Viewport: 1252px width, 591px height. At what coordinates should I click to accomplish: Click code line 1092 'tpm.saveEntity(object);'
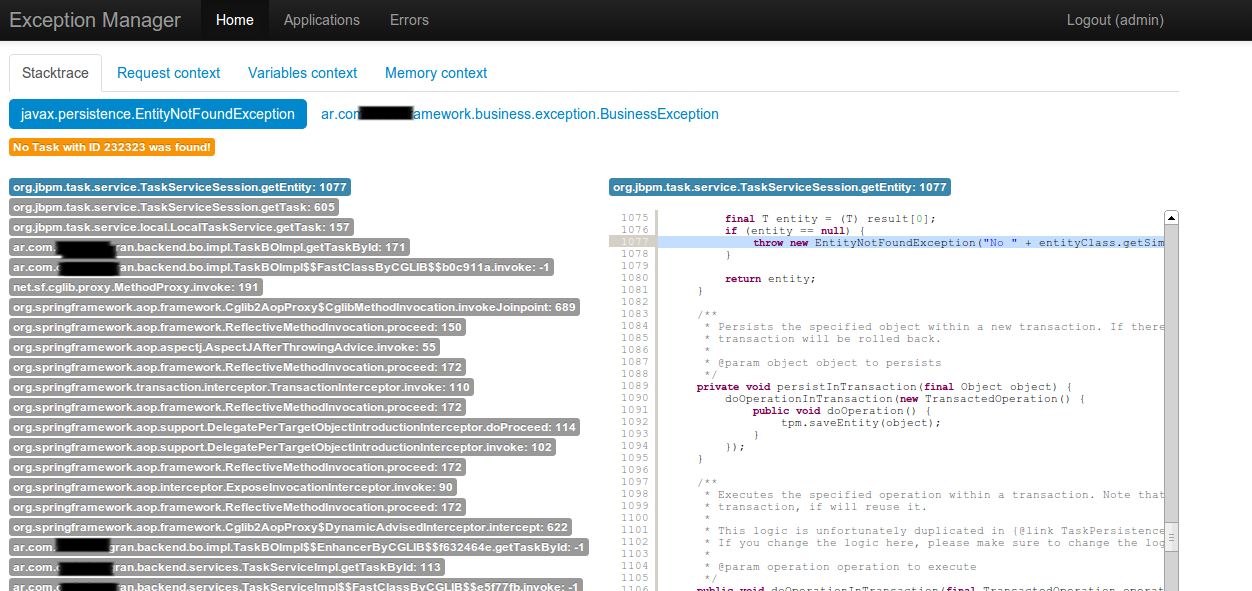pyautogui.click(x=861, y=422)
